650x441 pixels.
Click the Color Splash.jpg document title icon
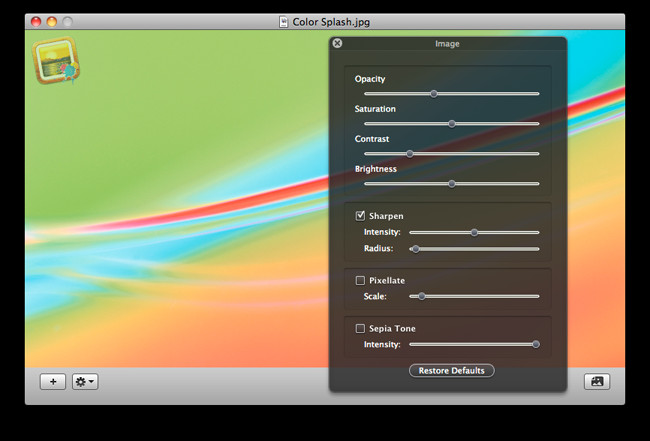point(283,22)
